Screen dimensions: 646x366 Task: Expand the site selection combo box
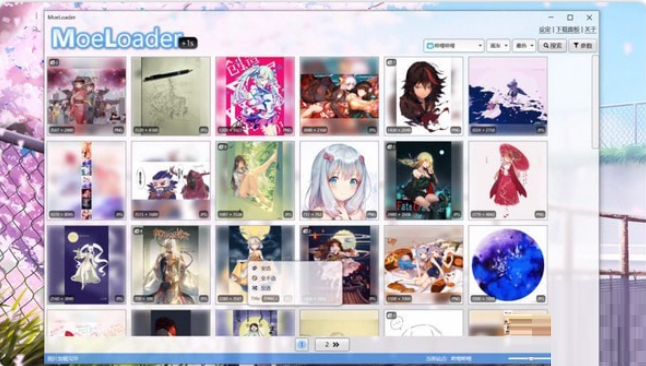pos(454,45)
